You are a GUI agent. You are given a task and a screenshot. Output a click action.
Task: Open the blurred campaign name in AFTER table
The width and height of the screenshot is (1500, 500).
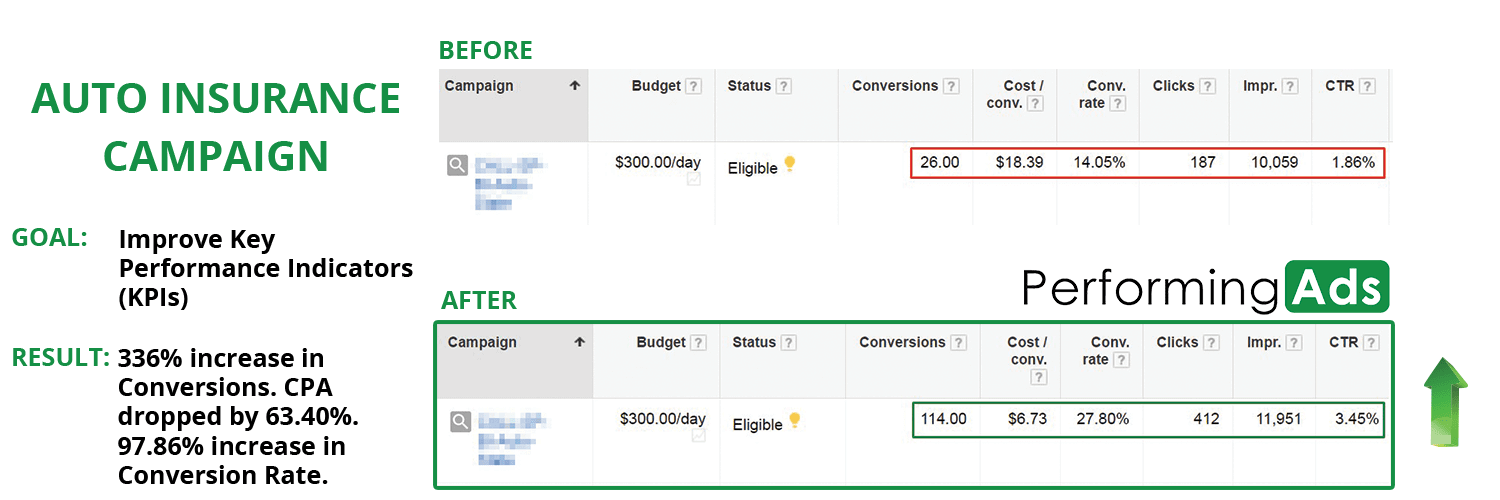click(x=514, y=439)
